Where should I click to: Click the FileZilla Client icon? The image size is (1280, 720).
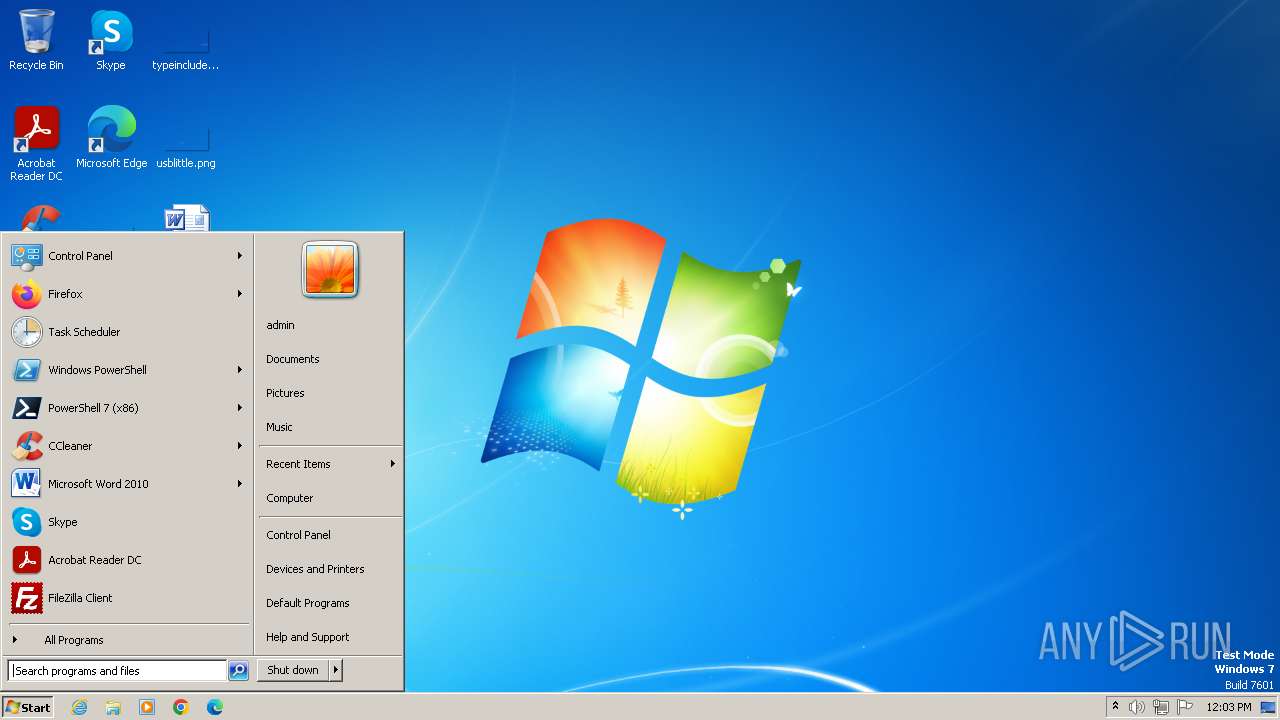(x=26, y=598)
